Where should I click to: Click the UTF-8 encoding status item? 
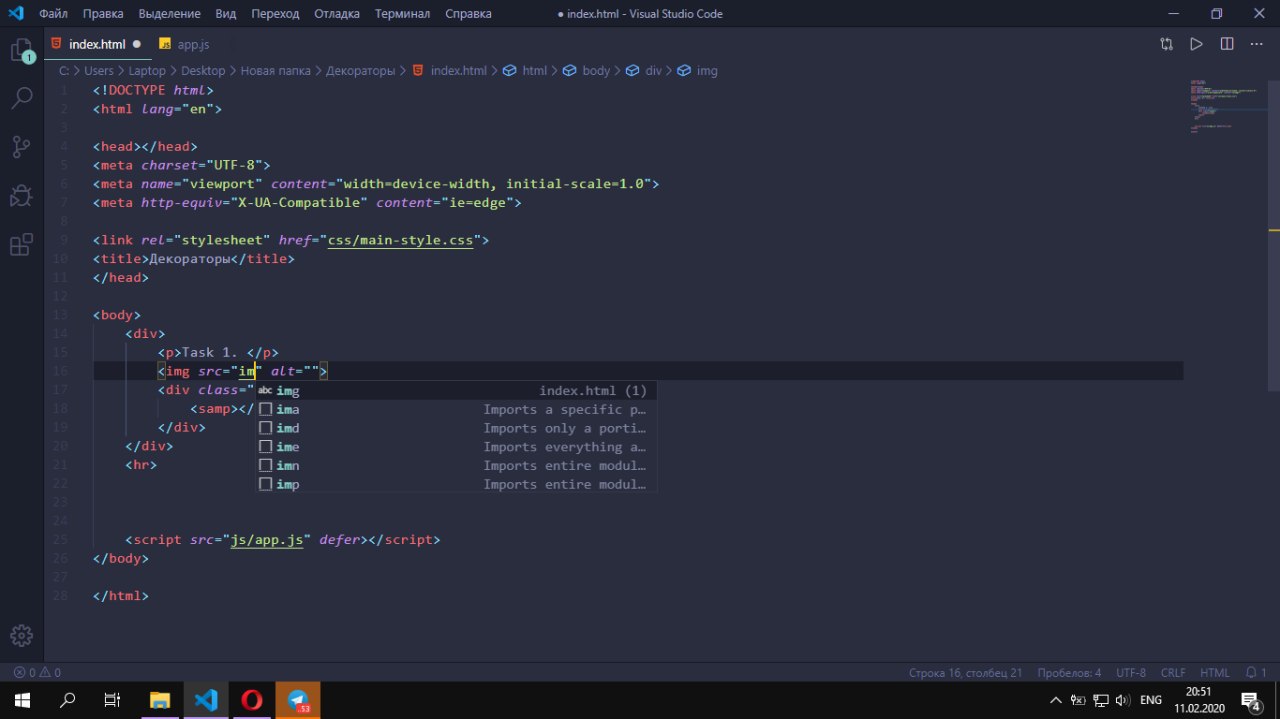tap(1131, 673)
